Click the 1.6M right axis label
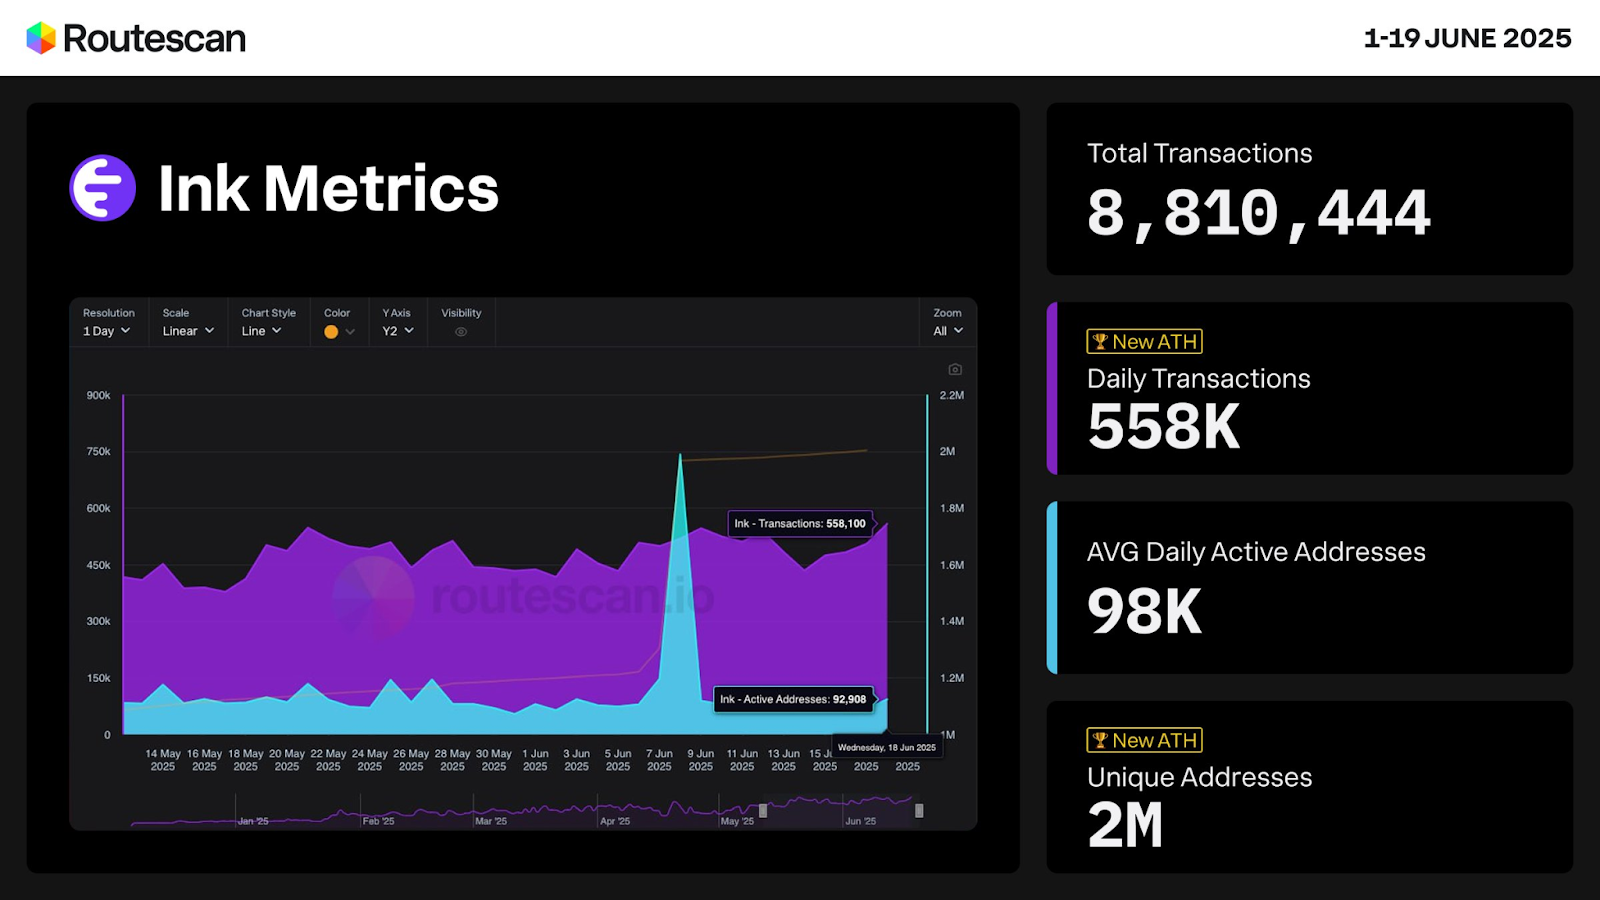The image size is (1600, 900). [x=952, y=566]
